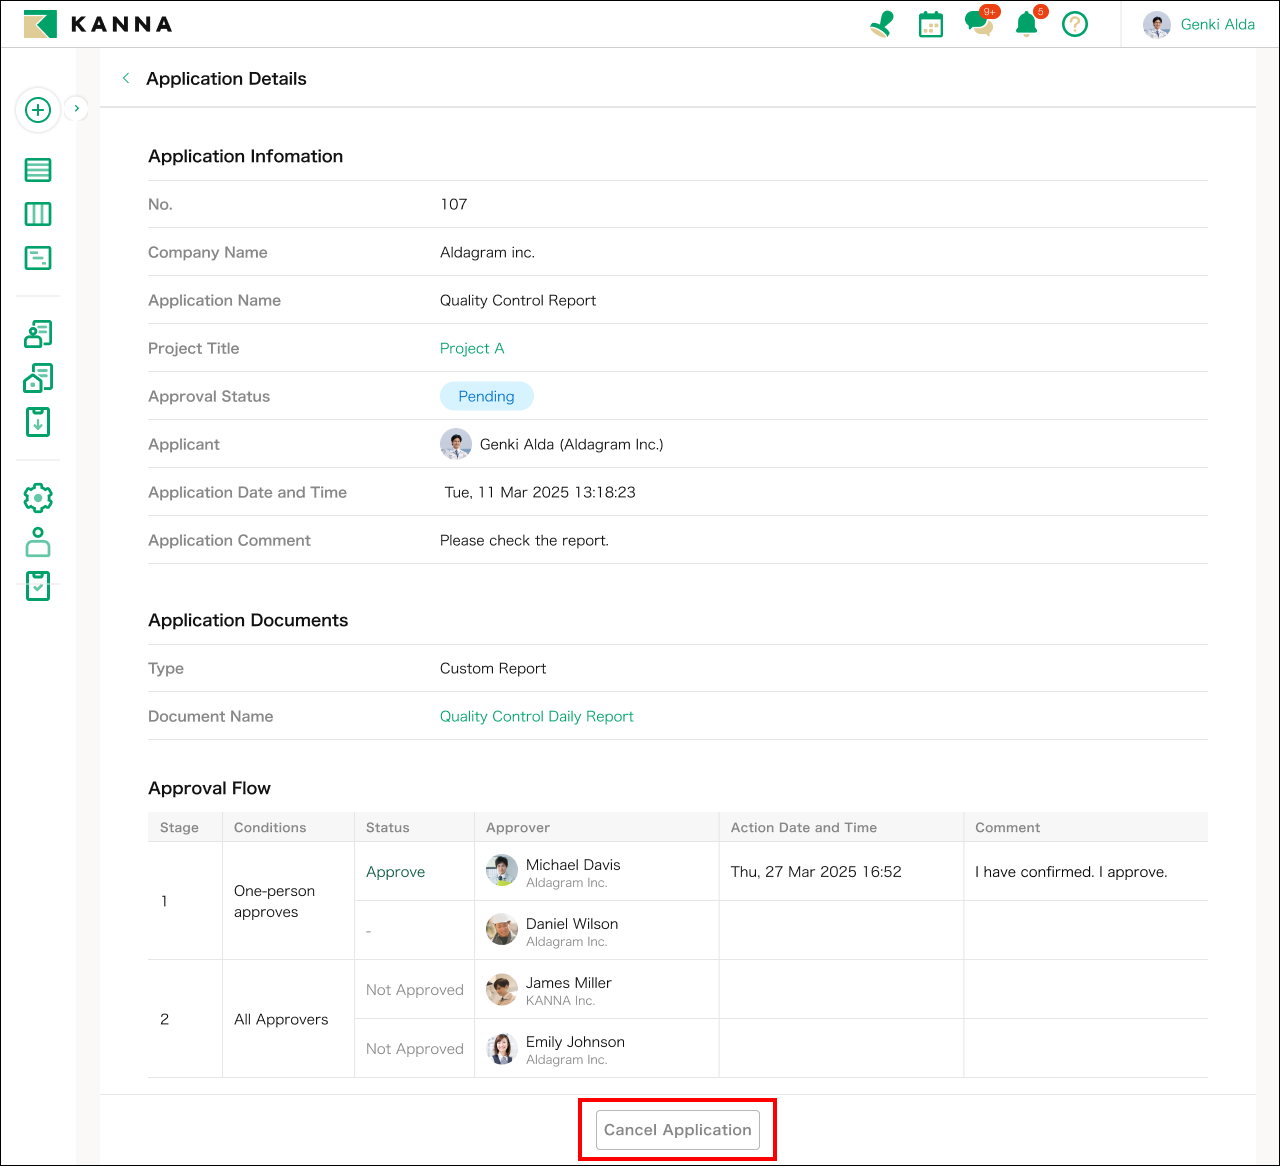Open chat messages with 9+ badge

point(978,24)
